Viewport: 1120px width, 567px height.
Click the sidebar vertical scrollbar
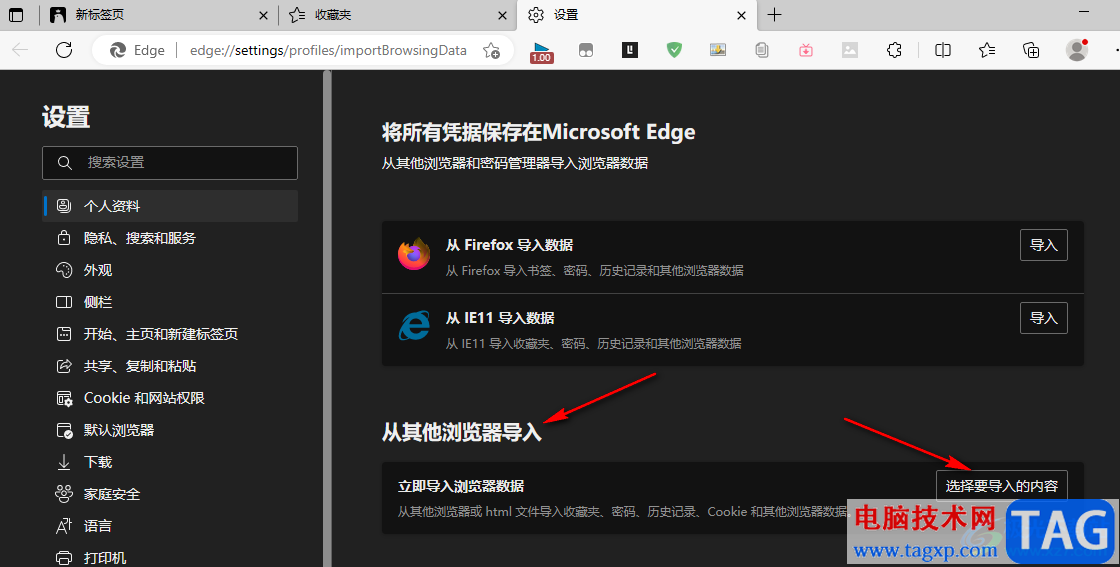click(327, 318)
